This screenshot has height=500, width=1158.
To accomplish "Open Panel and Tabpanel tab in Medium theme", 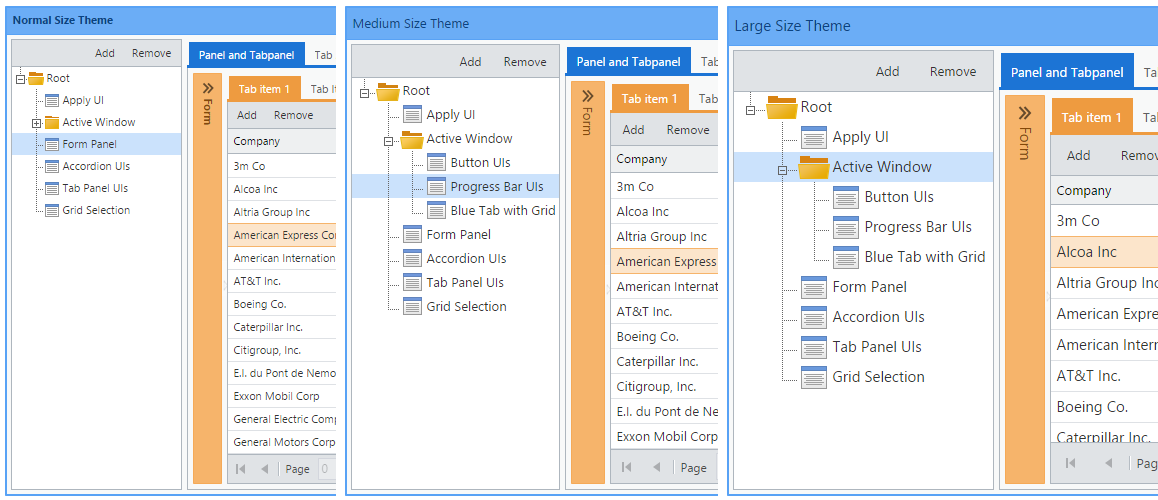I will pos(628,61).
